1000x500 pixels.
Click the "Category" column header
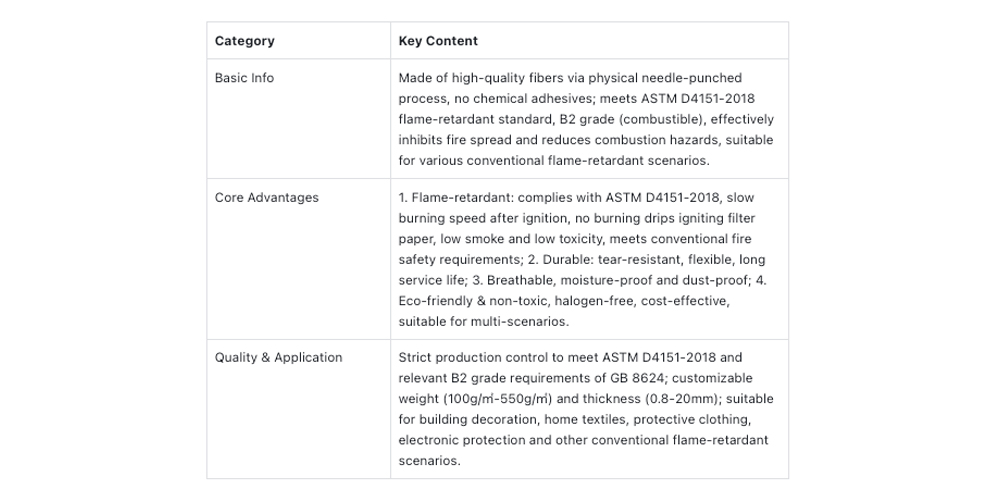click(x=244, y=41)
